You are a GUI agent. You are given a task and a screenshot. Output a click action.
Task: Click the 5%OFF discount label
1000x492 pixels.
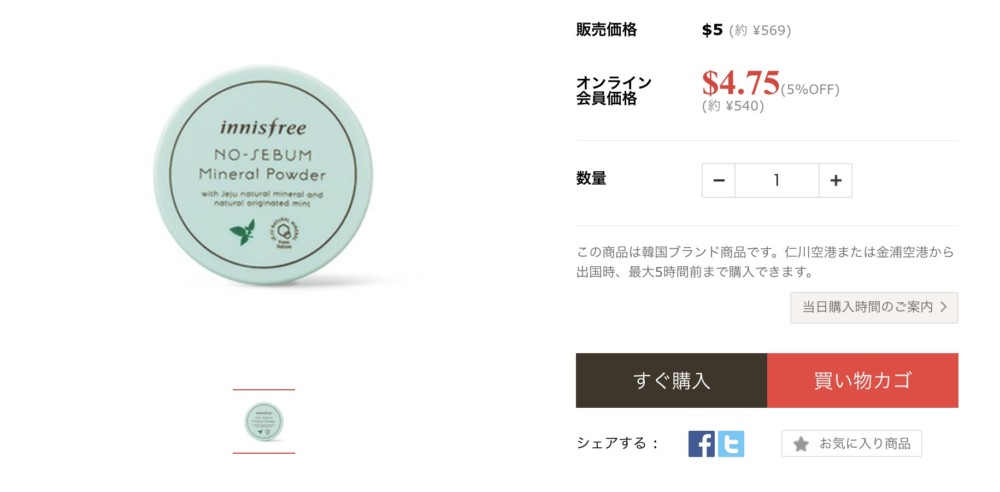click(x=810, y=90)
